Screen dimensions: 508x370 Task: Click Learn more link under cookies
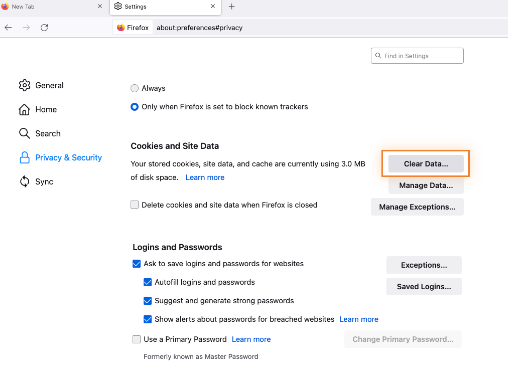[x=205, y=178]
